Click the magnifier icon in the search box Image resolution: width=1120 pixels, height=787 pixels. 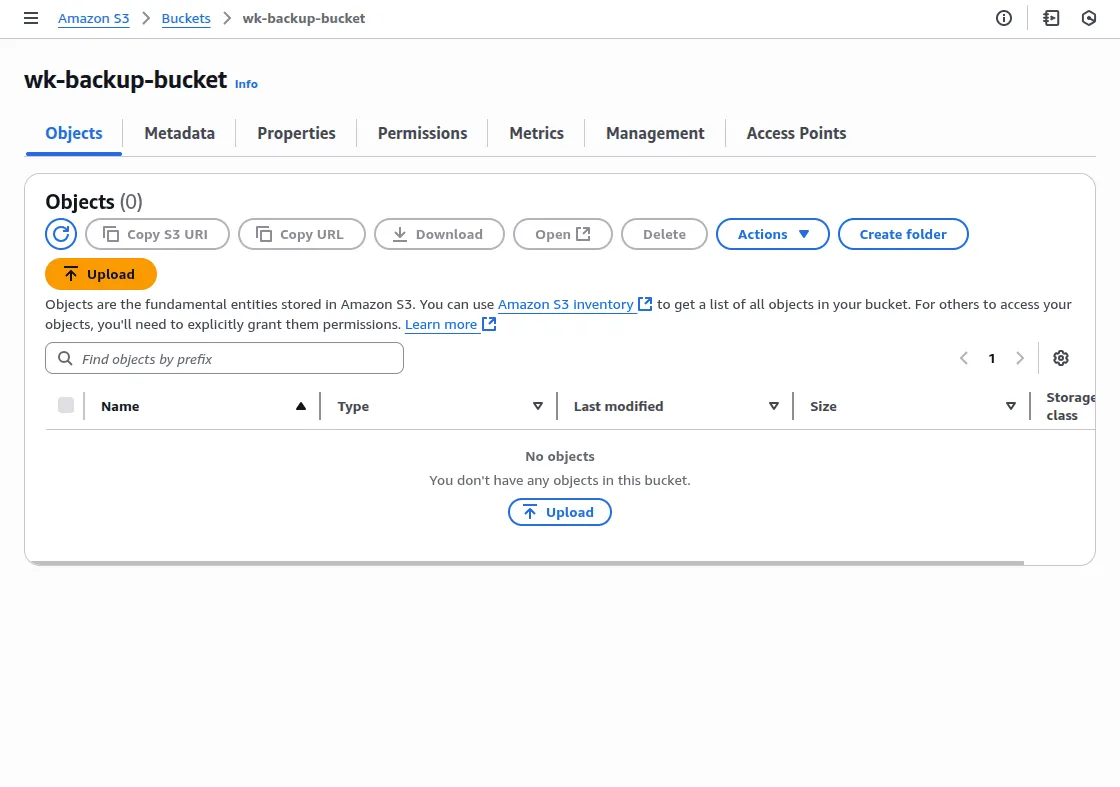(x=64, y=358)
